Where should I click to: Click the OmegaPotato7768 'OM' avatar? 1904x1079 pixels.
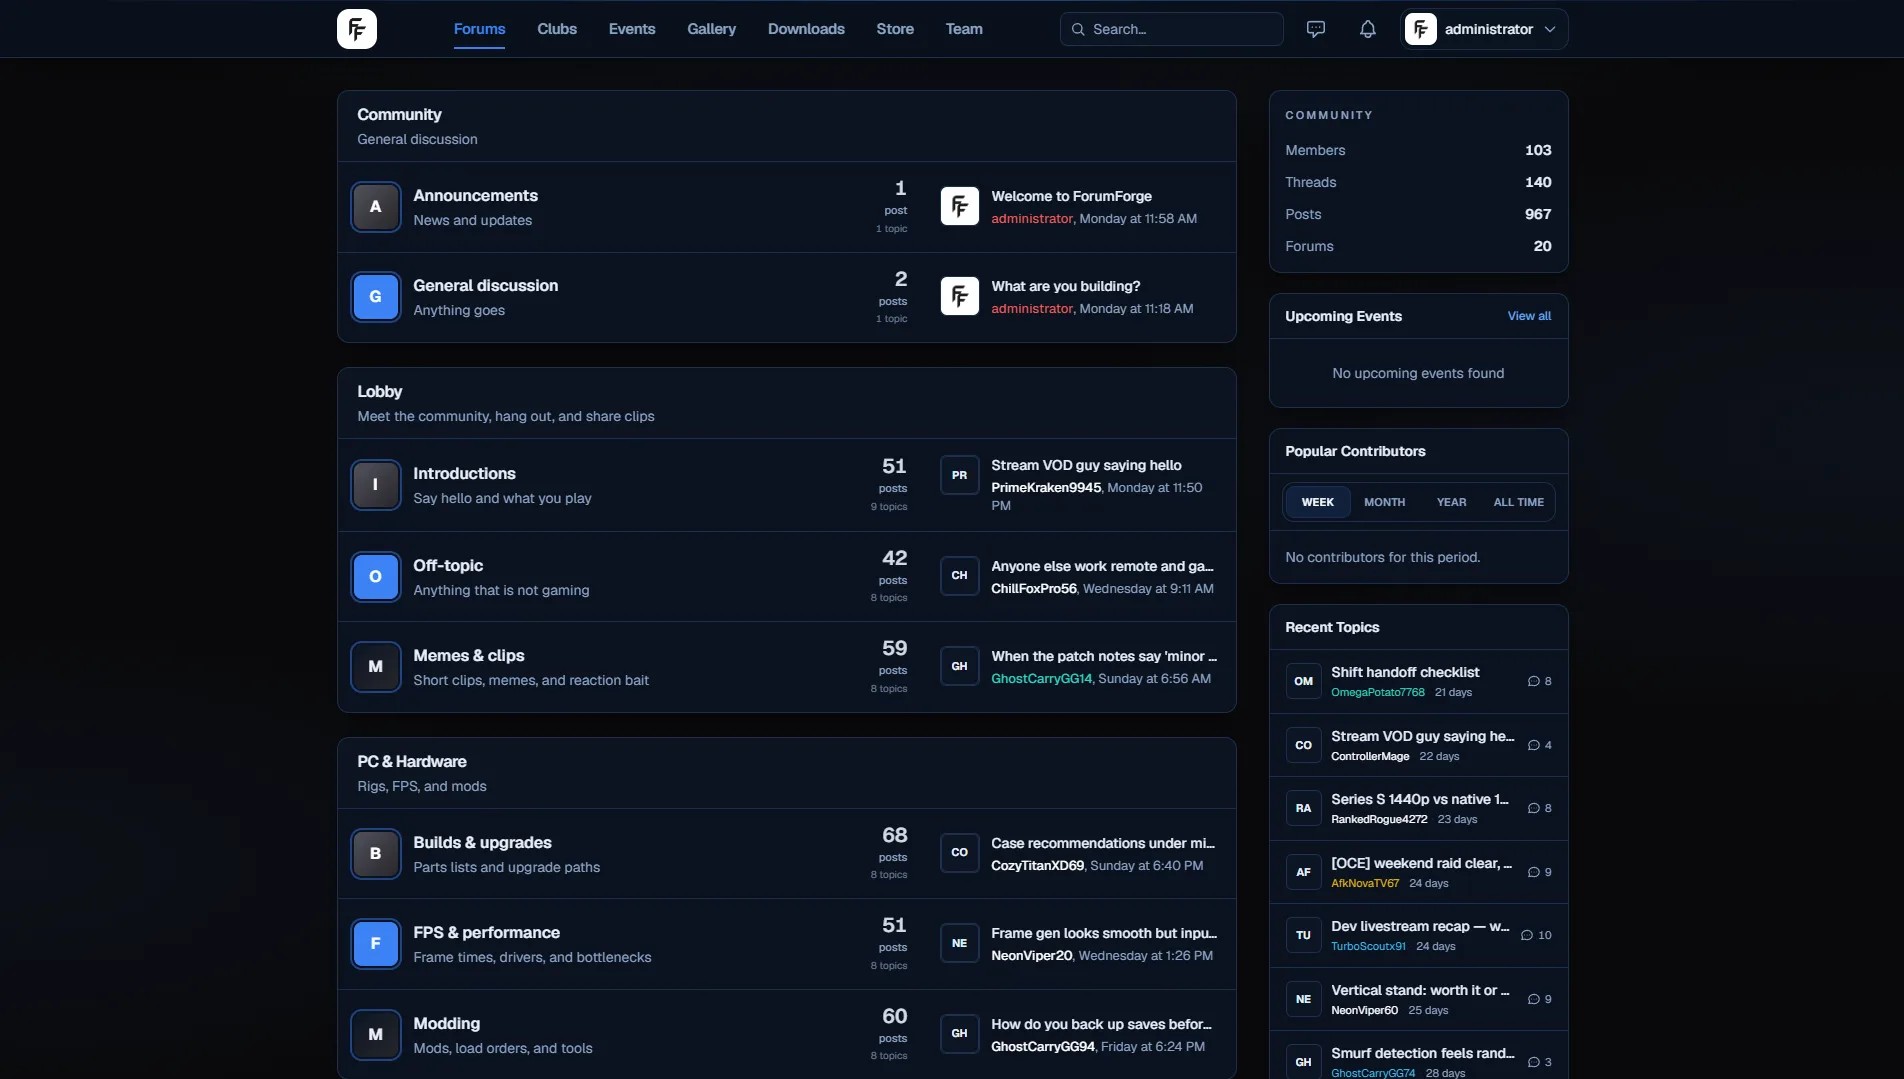(x=1304, y=681)
